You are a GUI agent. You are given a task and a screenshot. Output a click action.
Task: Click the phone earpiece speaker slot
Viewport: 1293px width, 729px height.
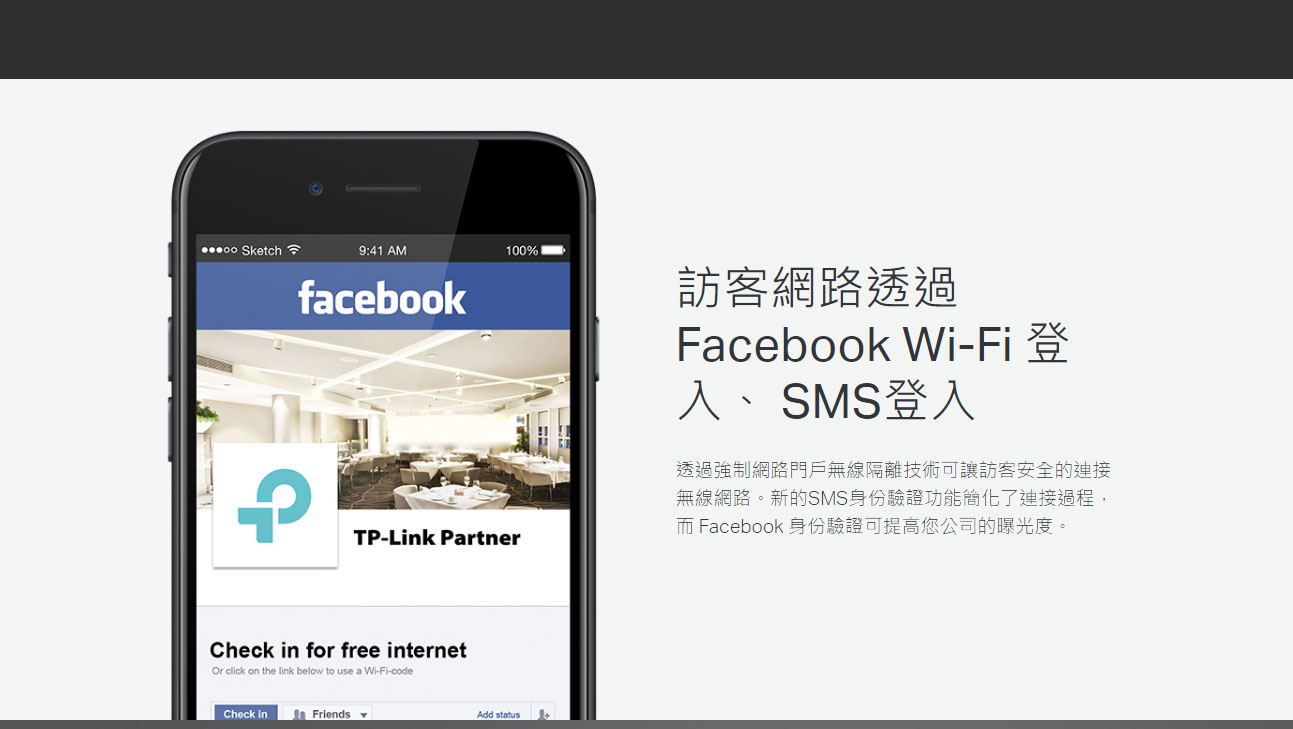click(x=383, y=188)
